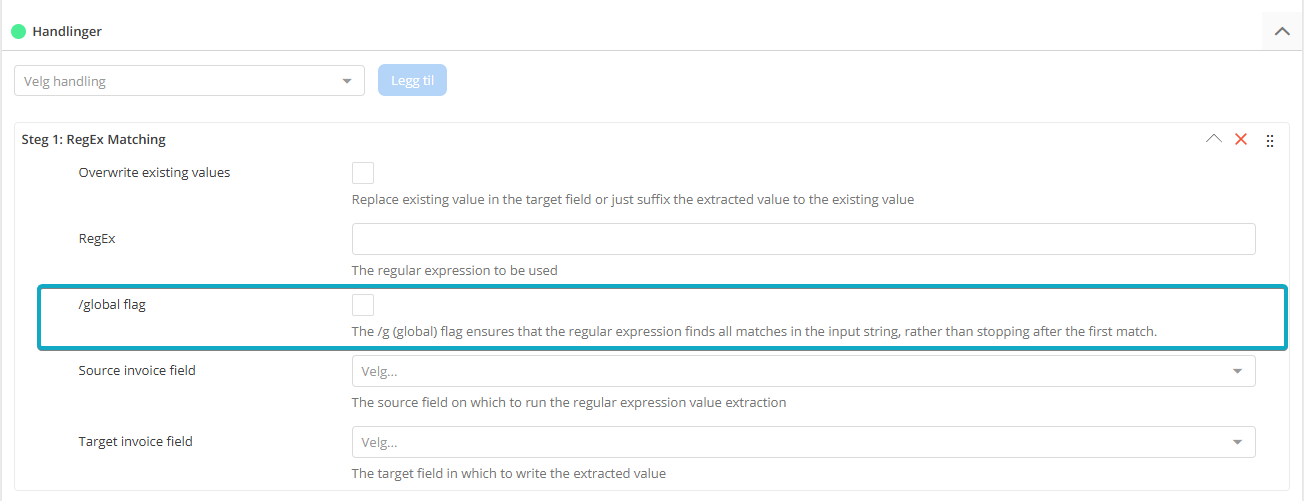This screenshot has height=501, width=1304.
Task: Click the "/global flag" label text
Action: point(112,304)
